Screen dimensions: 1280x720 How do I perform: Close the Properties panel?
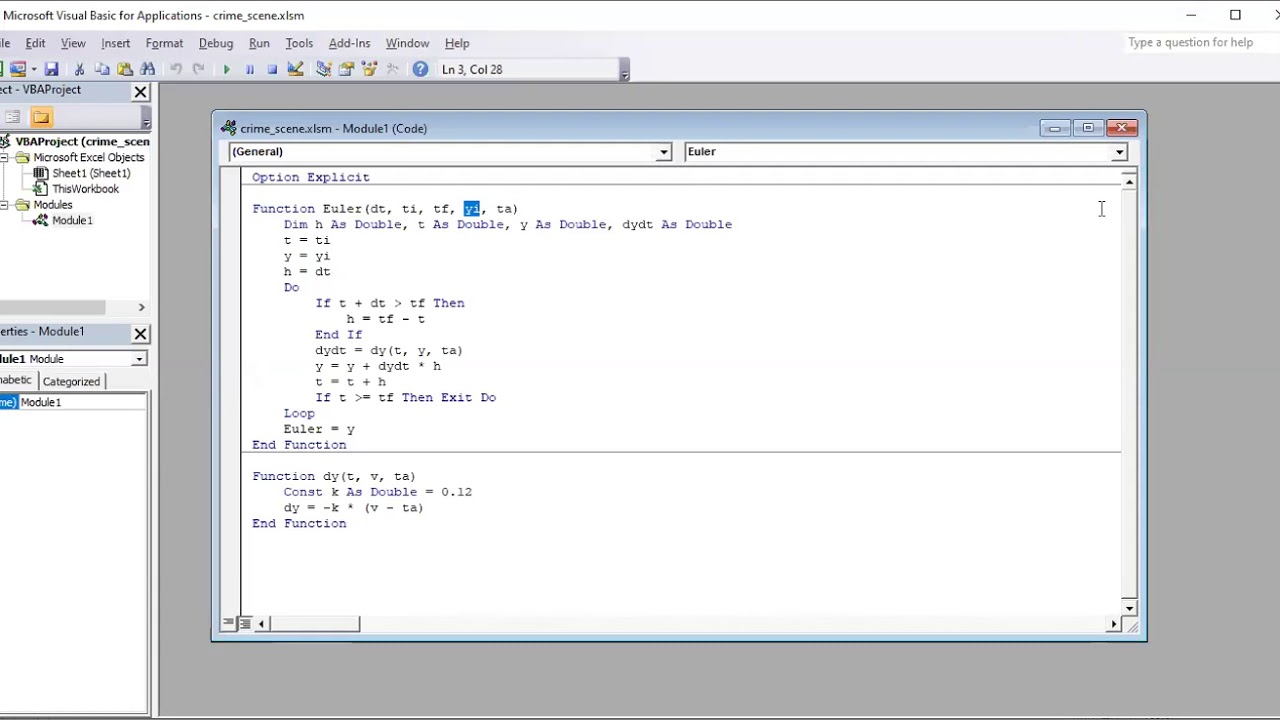(x=140, y=334)
